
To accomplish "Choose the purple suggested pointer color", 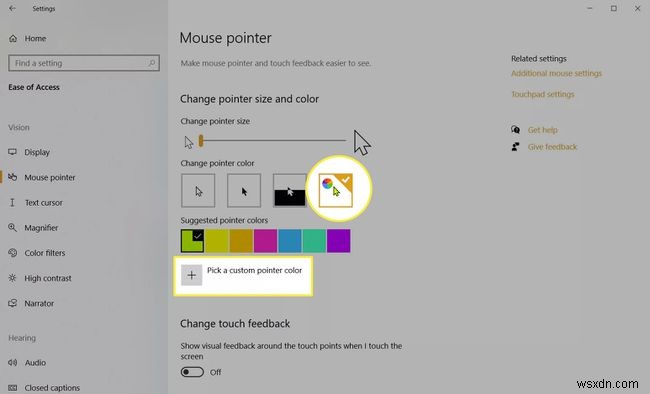I will 339,241.
